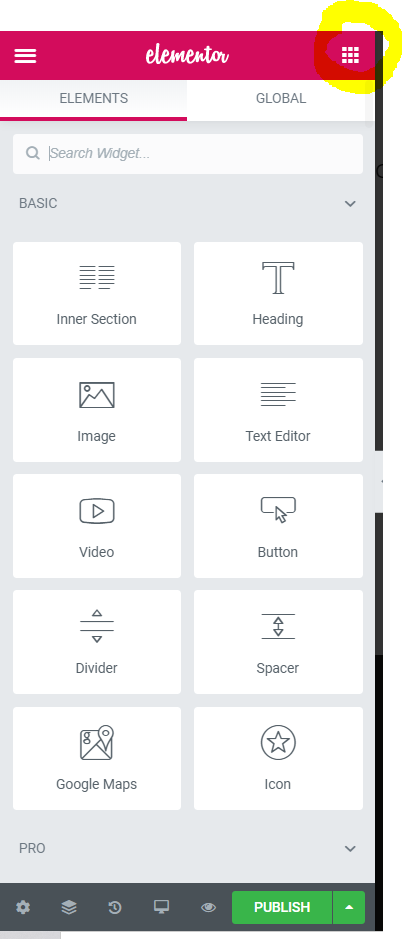Select the Button widget
This screenshot has height=939, width=402.
coord(278,526)
